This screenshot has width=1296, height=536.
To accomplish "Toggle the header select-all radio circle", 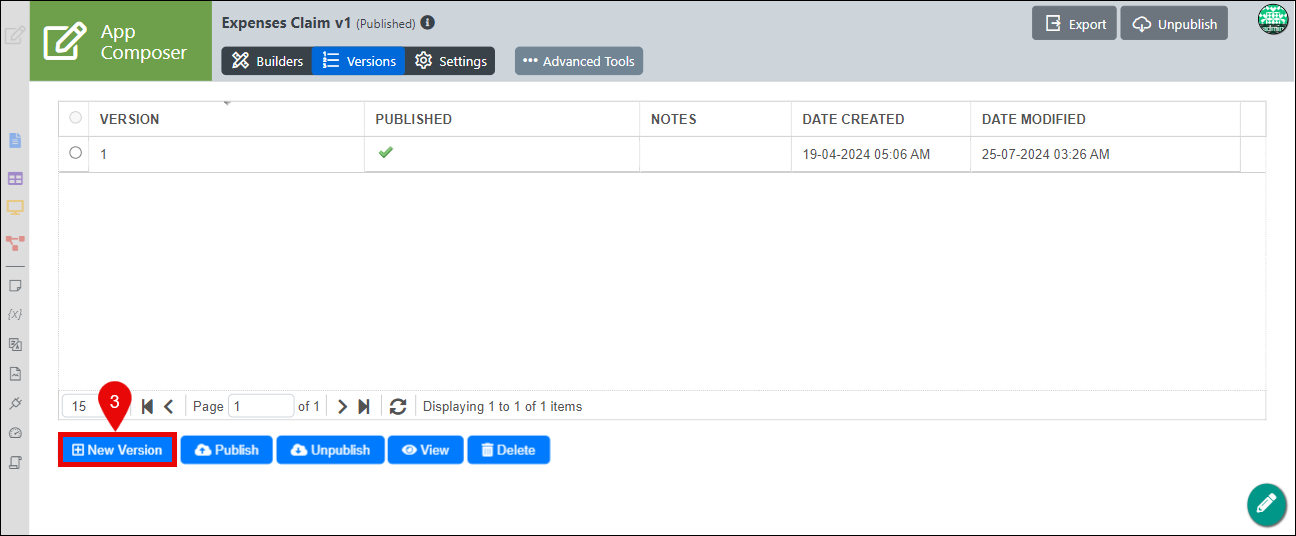I will coord(75,118).
